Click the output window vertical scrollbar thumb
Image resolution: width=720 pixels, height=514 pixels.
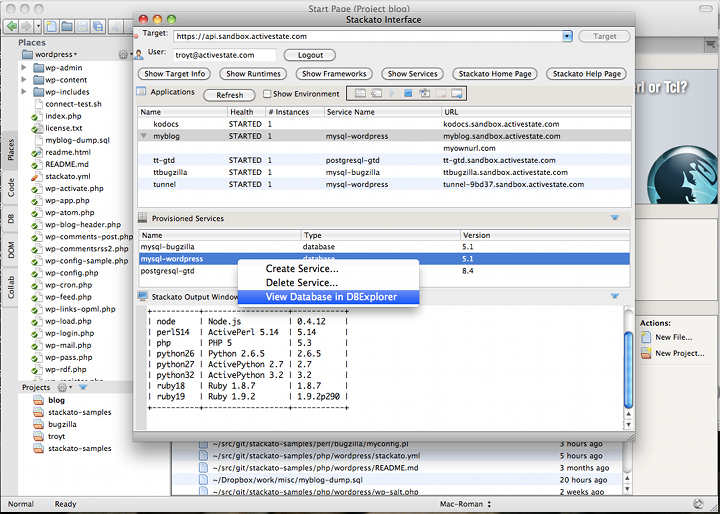click(x=628, y=370)
